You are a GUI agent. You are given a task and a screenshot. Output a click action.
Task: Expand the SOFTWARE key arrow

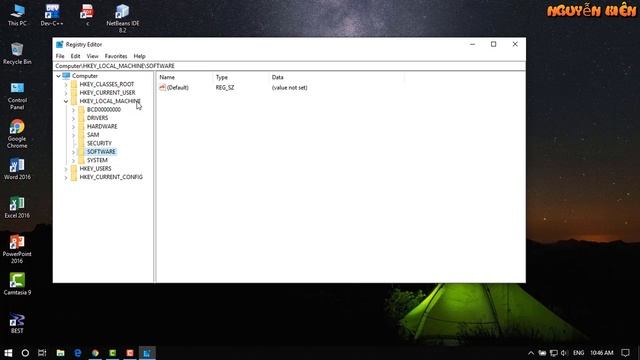pos(73,152)
